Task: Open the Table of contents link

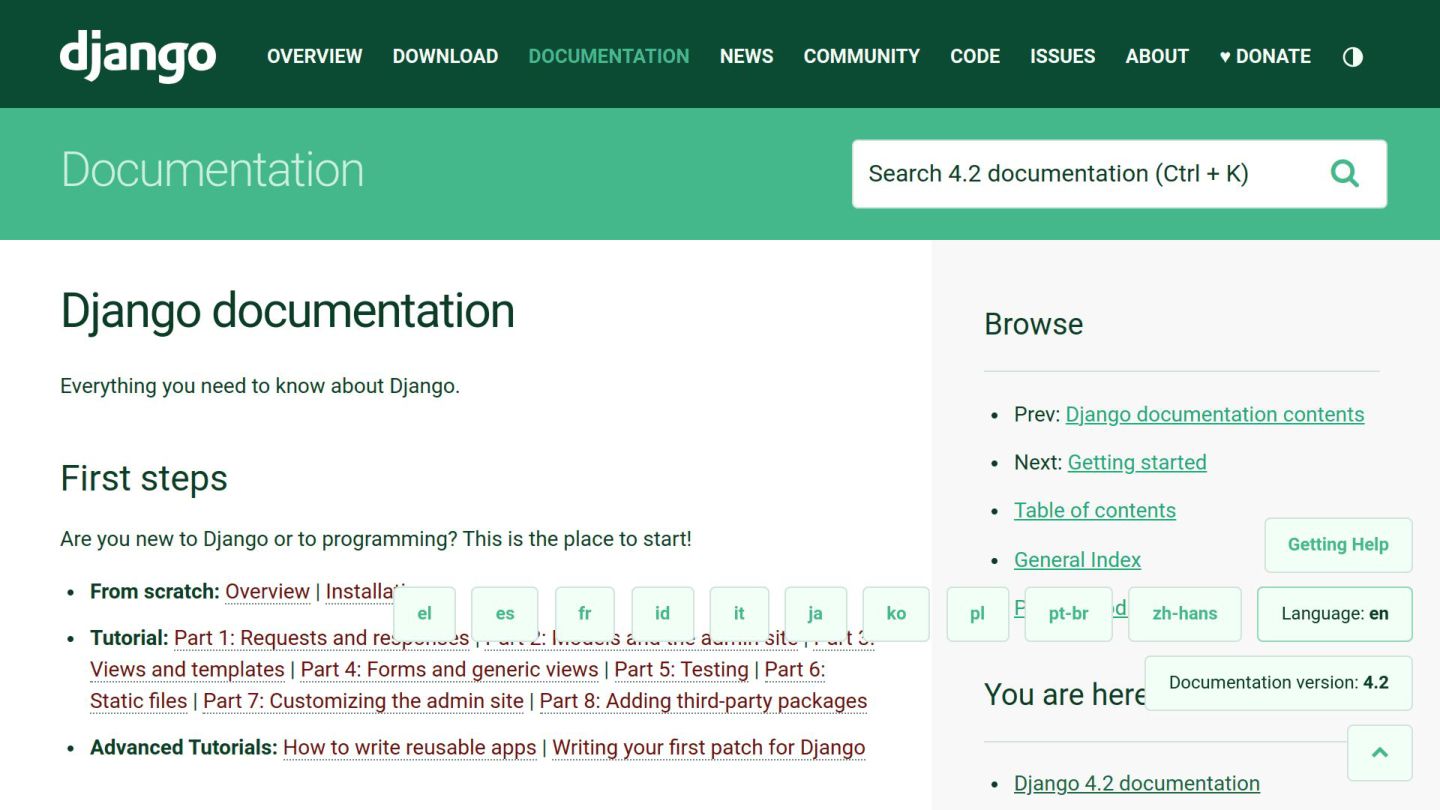Action: click(x=1095, y=510)
